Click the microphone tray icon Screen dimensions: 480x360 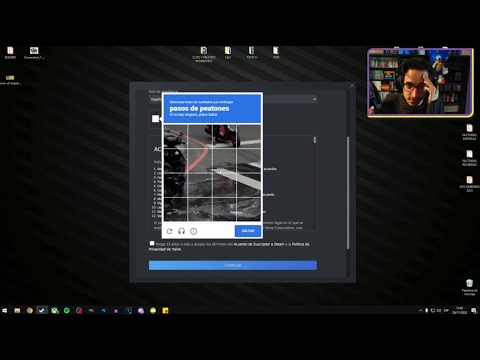[426, 310]
